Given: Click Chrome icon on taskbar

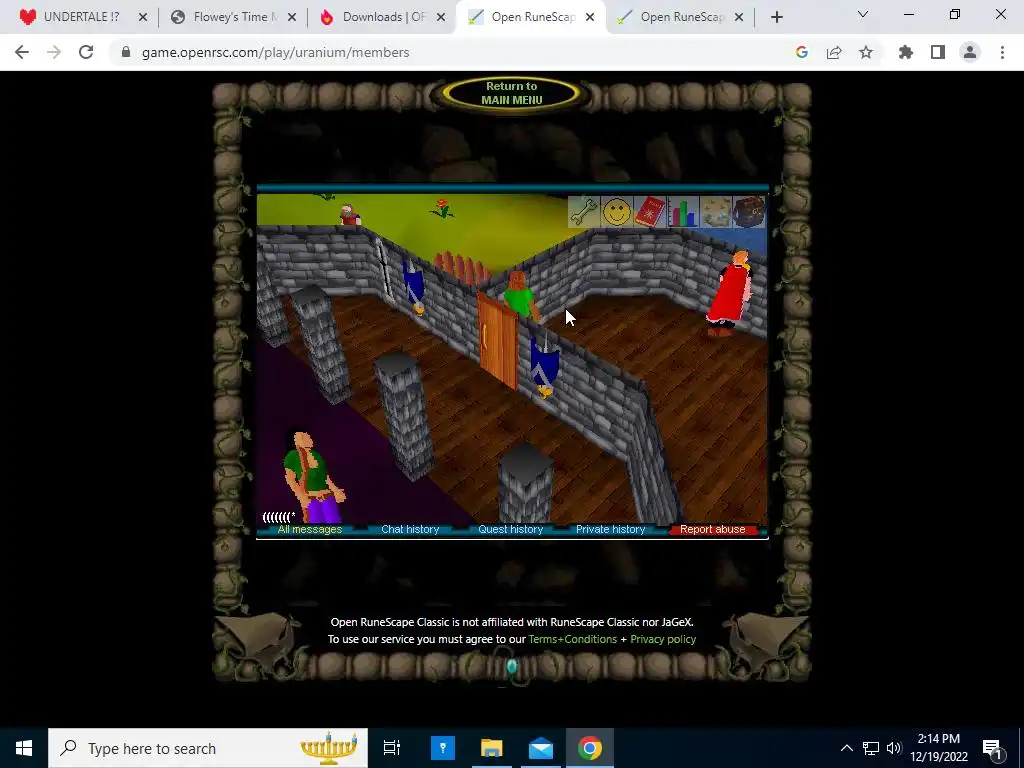Looking at the screenshot, I should [590, 748].
